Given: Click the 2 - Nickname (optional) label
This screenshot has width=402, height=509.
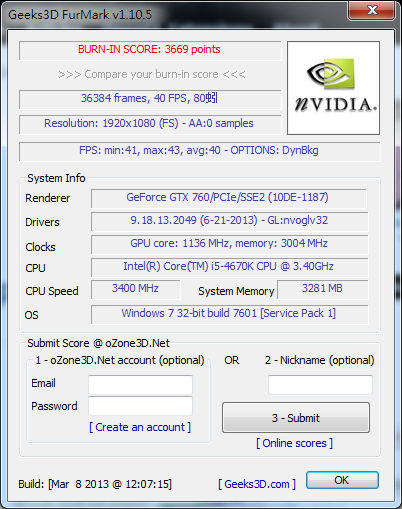Looking at the screenshot, I should [320, 360].
